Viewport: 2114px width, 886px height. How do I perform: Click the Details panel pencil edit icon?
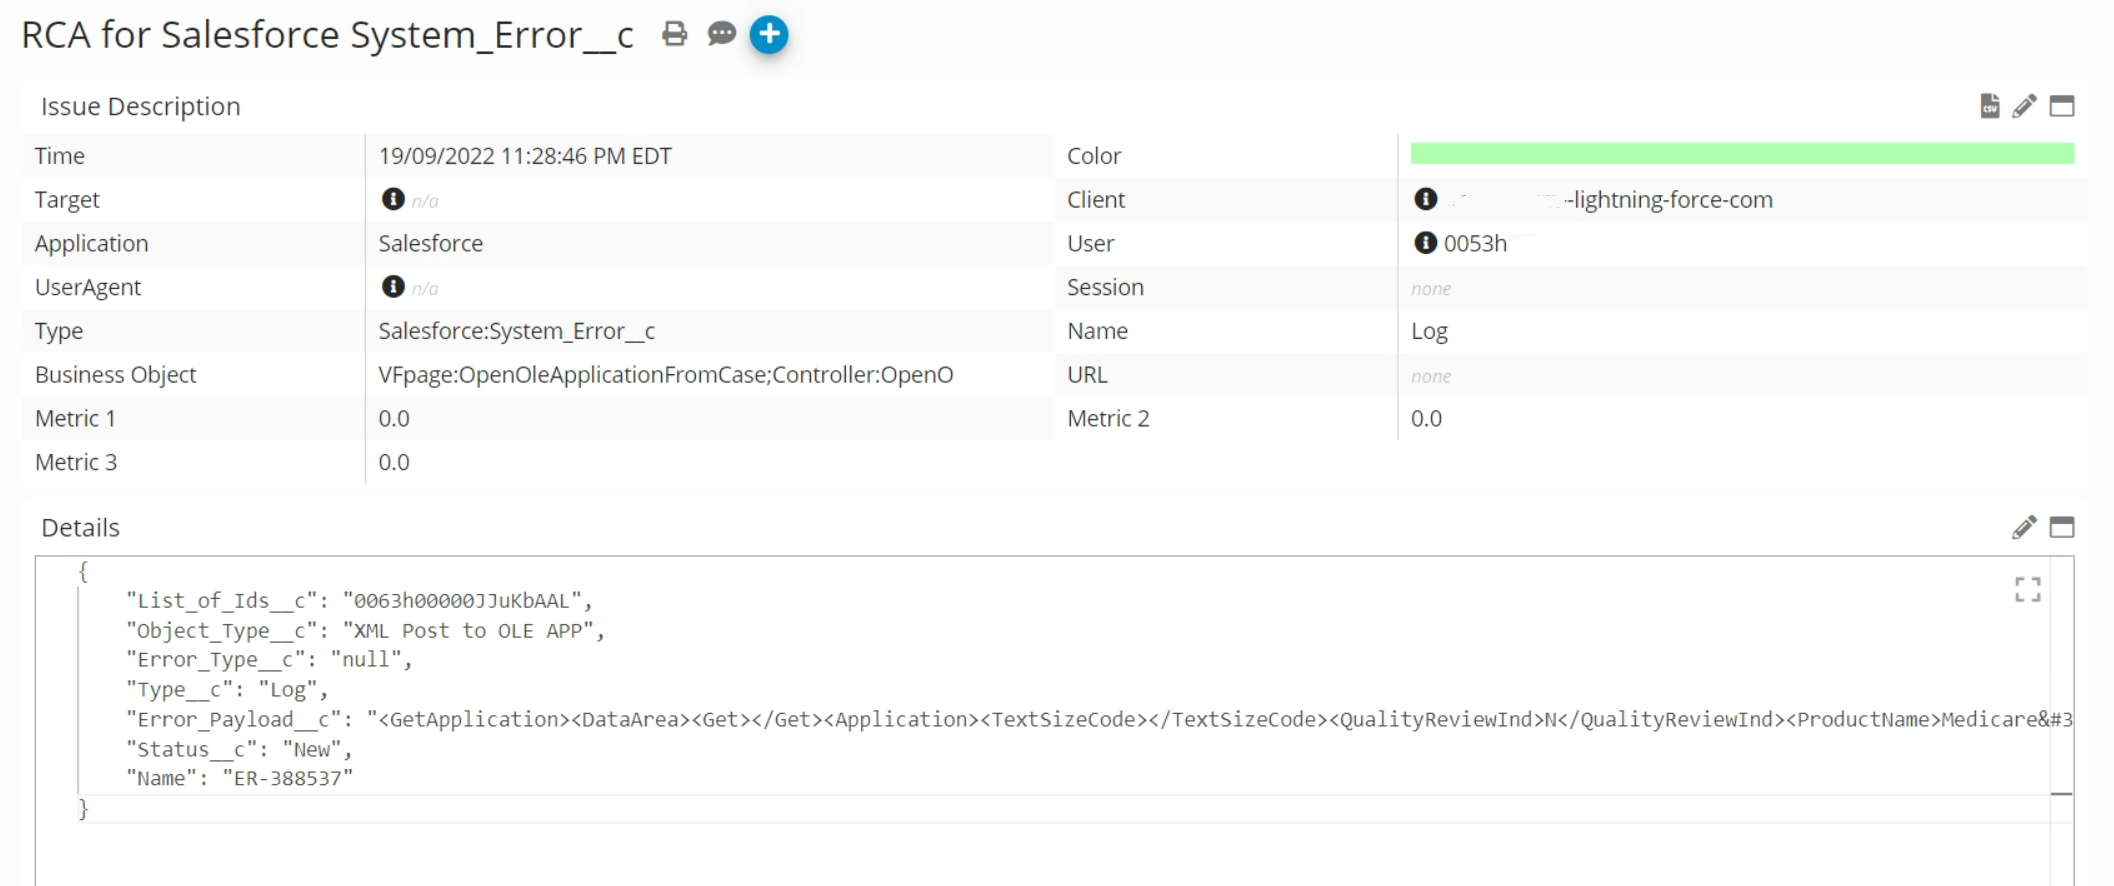[2024, 527]
